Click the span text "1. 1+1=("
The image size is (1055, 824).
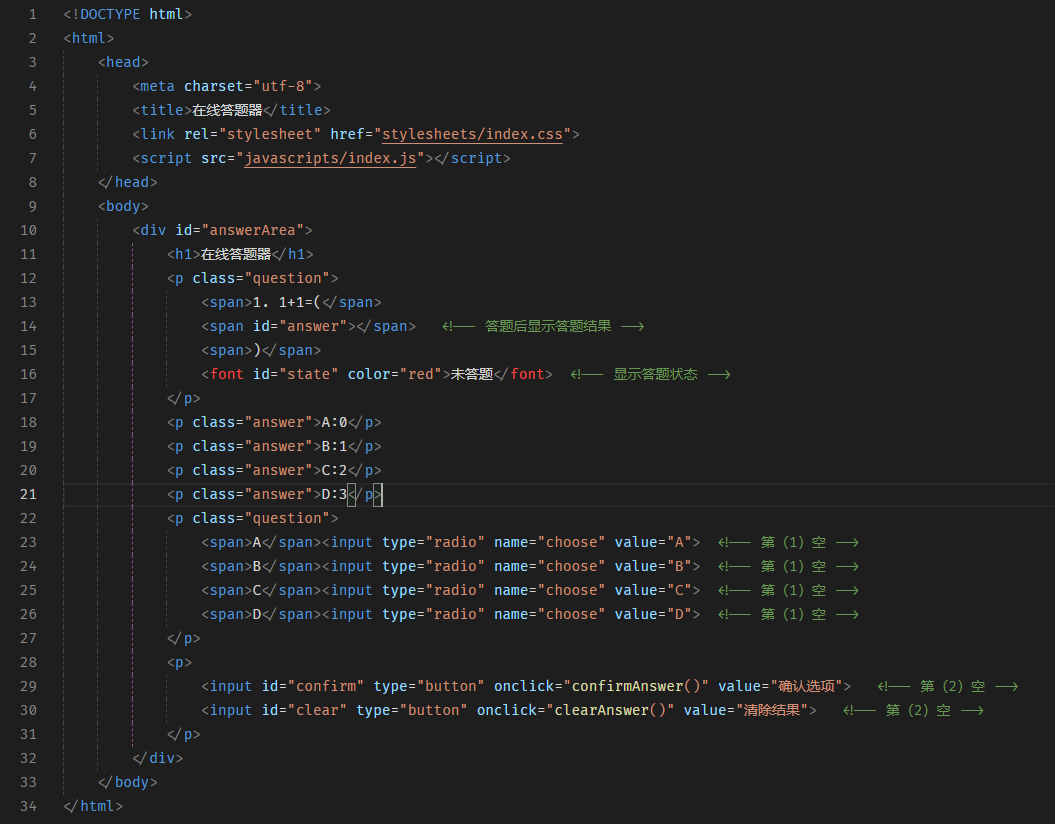(287, 302)
